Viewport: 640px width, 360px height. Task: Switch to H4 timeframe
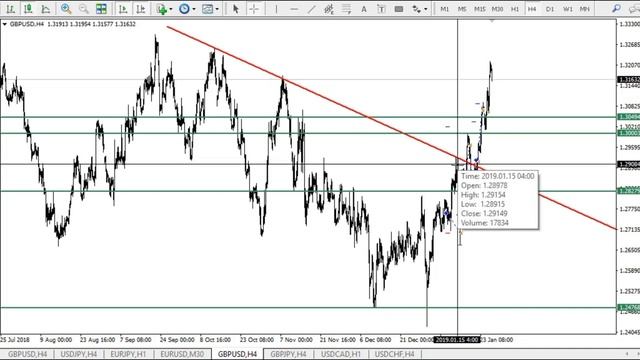point(532,9)
